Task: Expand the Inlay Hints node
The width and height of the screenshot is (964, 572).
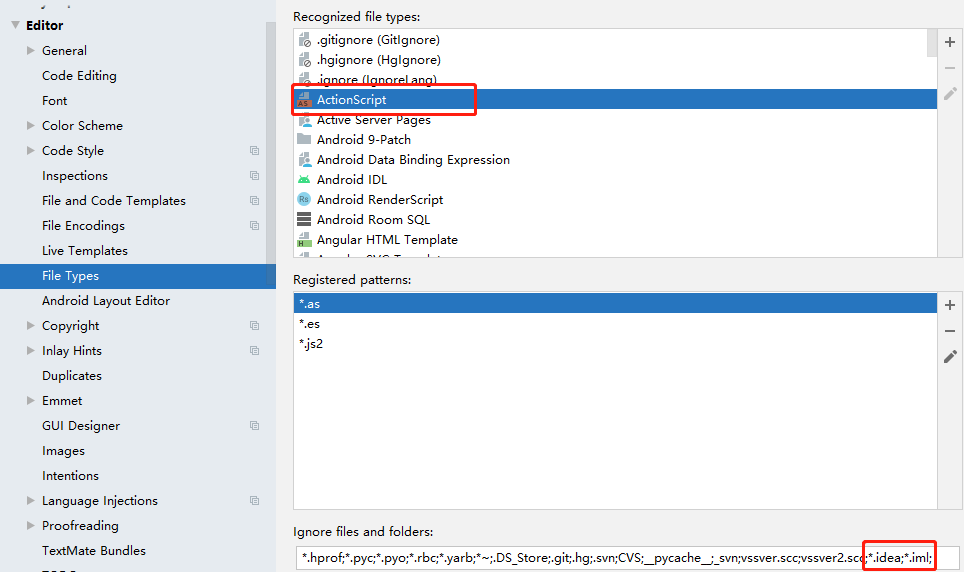Action: tap(30, 351)
